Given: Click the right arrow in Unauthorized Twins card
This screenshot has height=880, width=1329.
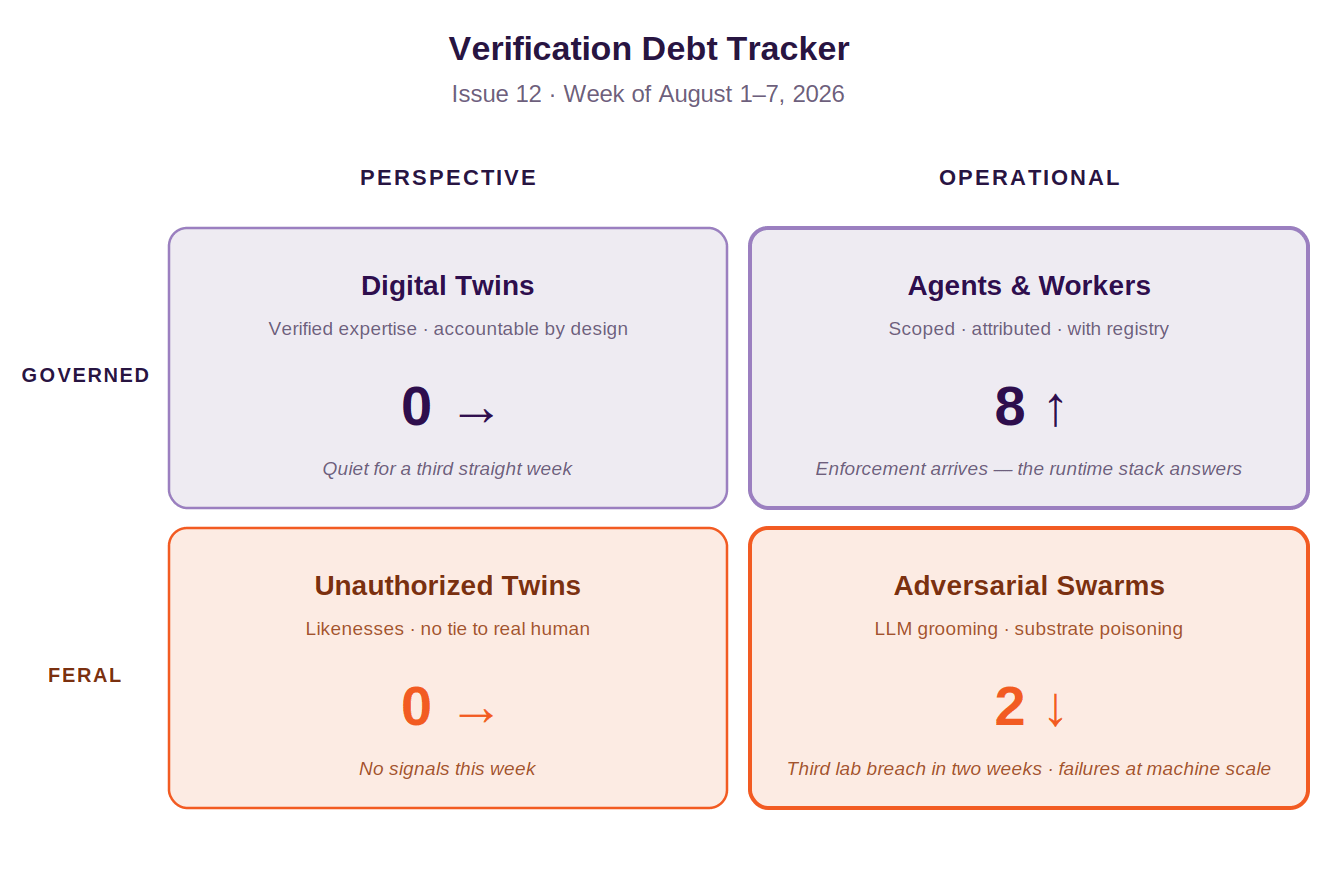Looking at the screenshot, I should 476,714.
